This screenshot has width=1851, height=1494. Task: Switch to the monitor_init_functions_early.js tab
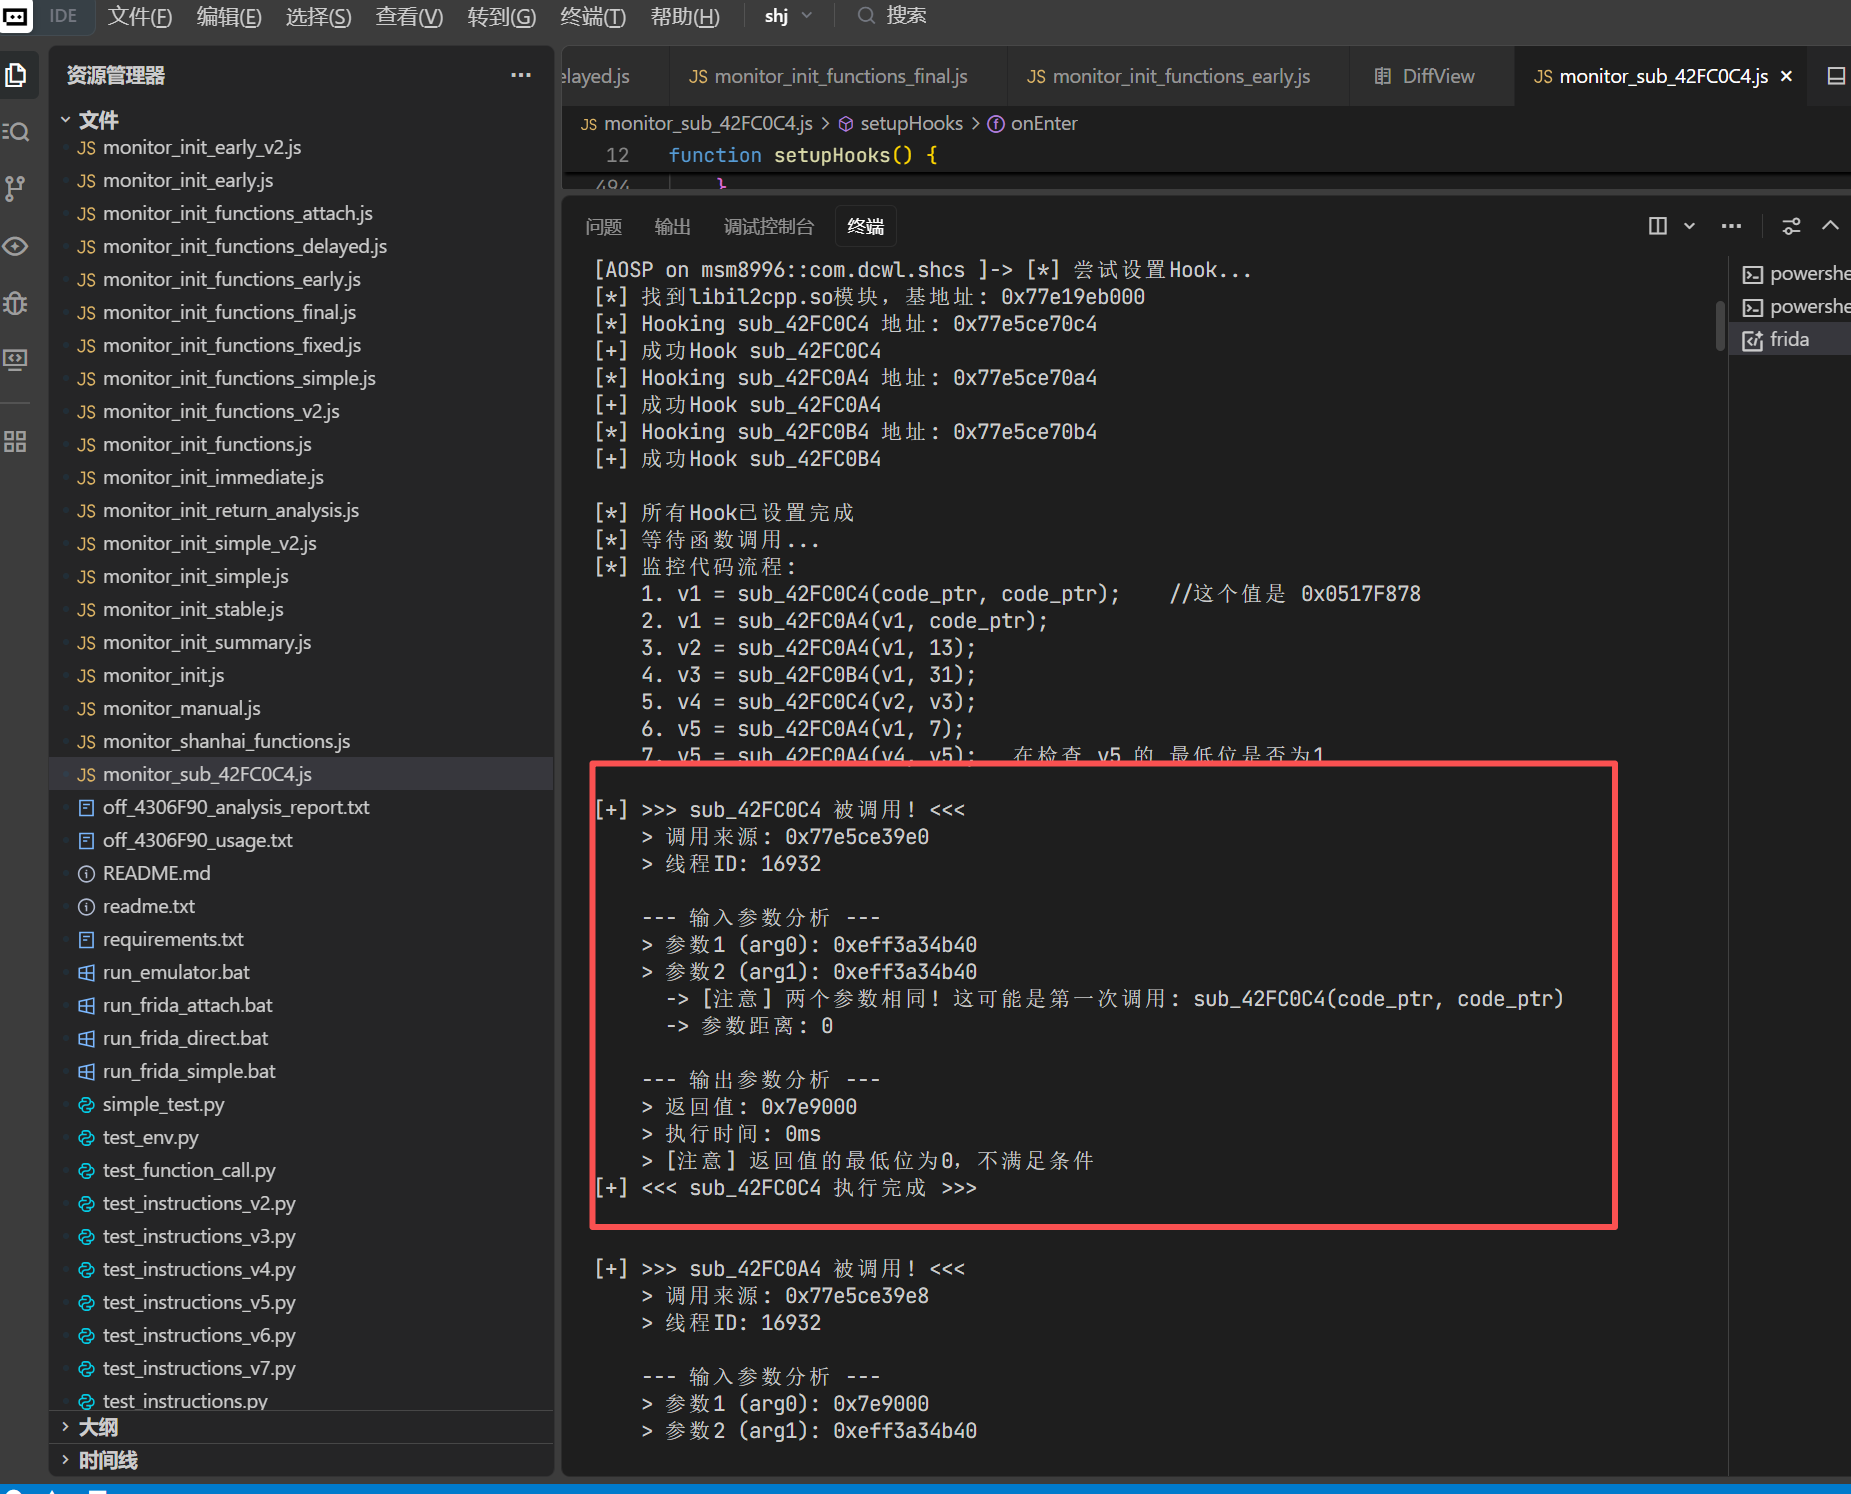point(1168,76)
